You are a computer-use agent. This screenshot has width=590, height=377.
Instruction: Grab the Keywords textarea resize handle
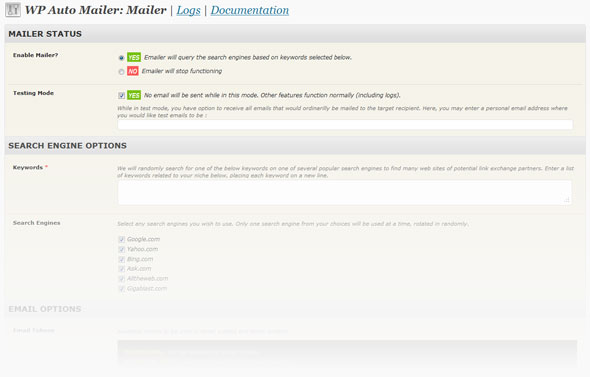(x=567, y=200)
